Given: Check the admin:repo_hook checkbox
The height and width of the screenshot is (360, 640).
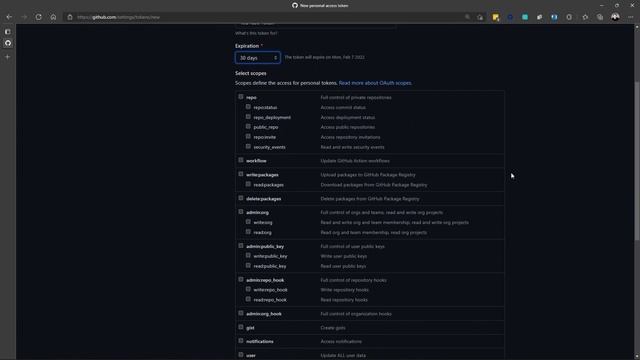Looking at the screenshot, I should click(x=241, y=279).
